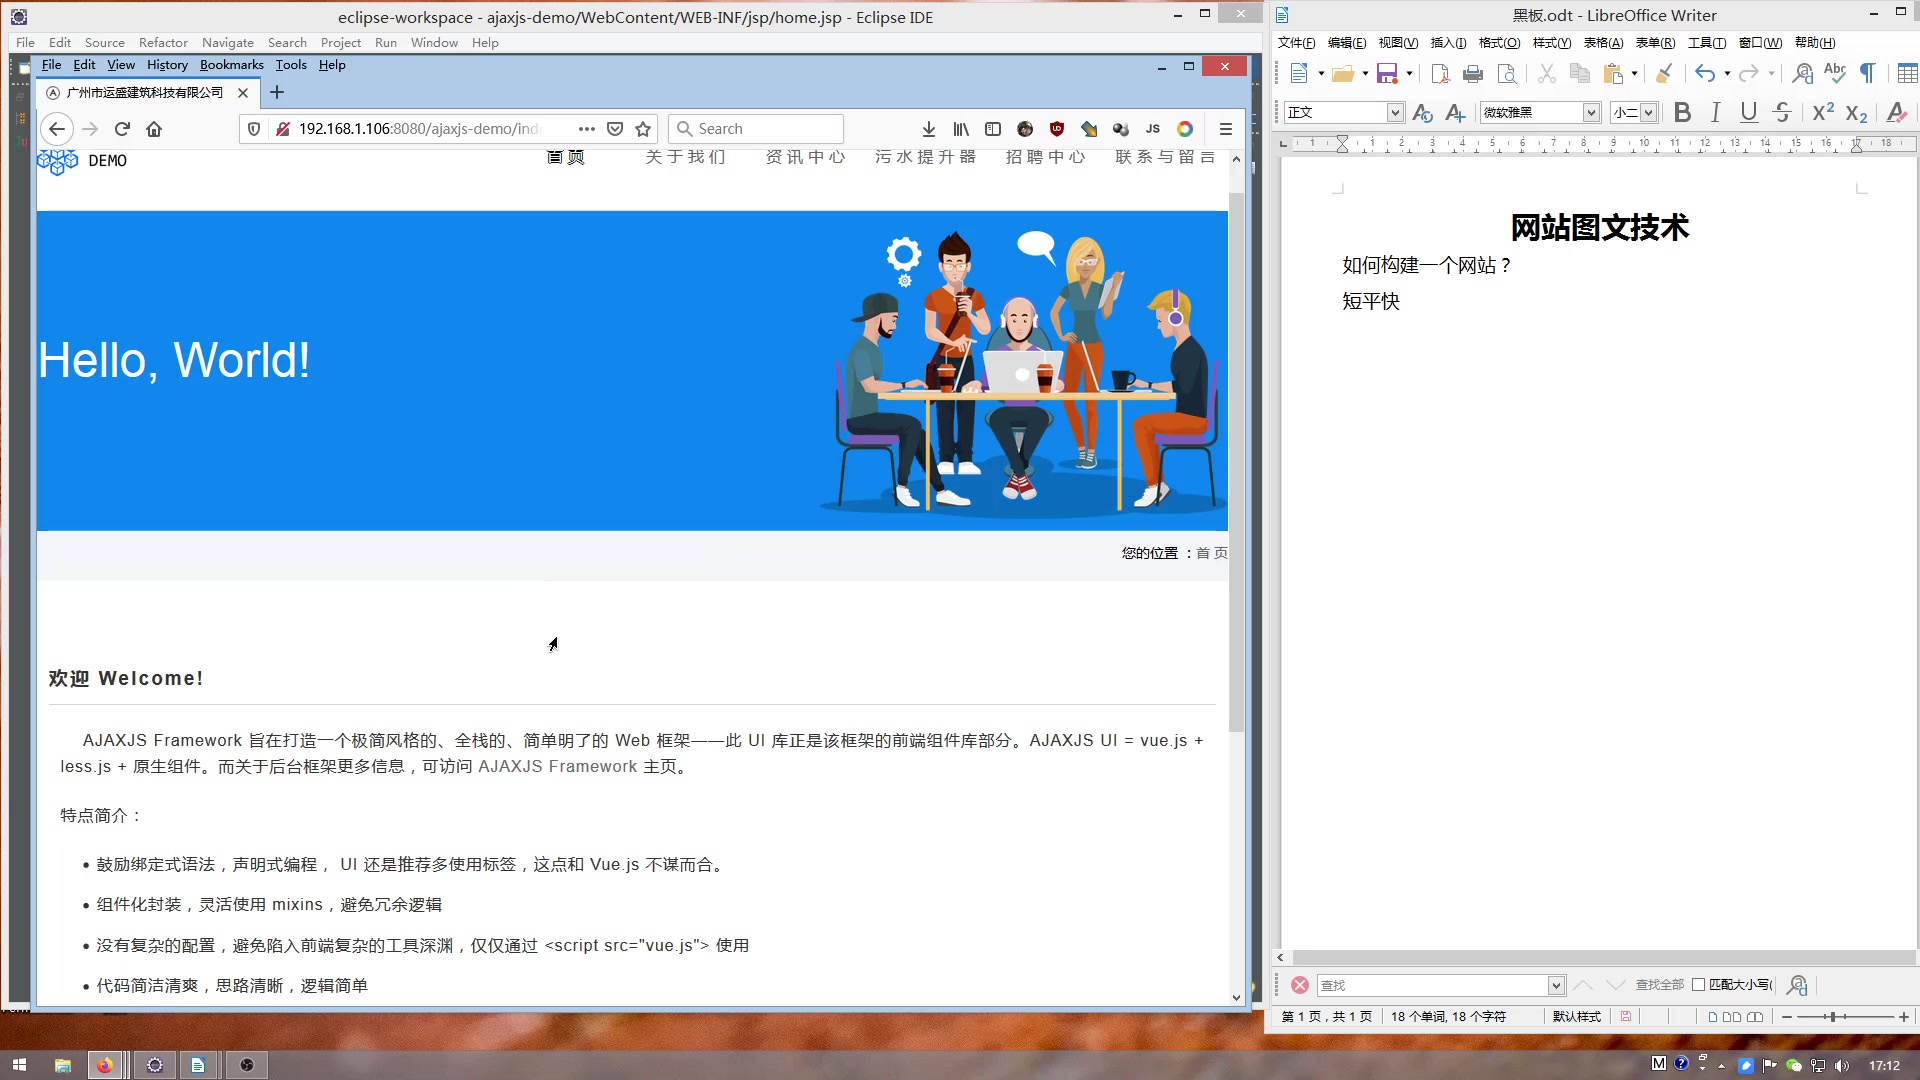Toggle formatting marks in Writer
The image size is (1920, 1080).
coord(1868,73)
